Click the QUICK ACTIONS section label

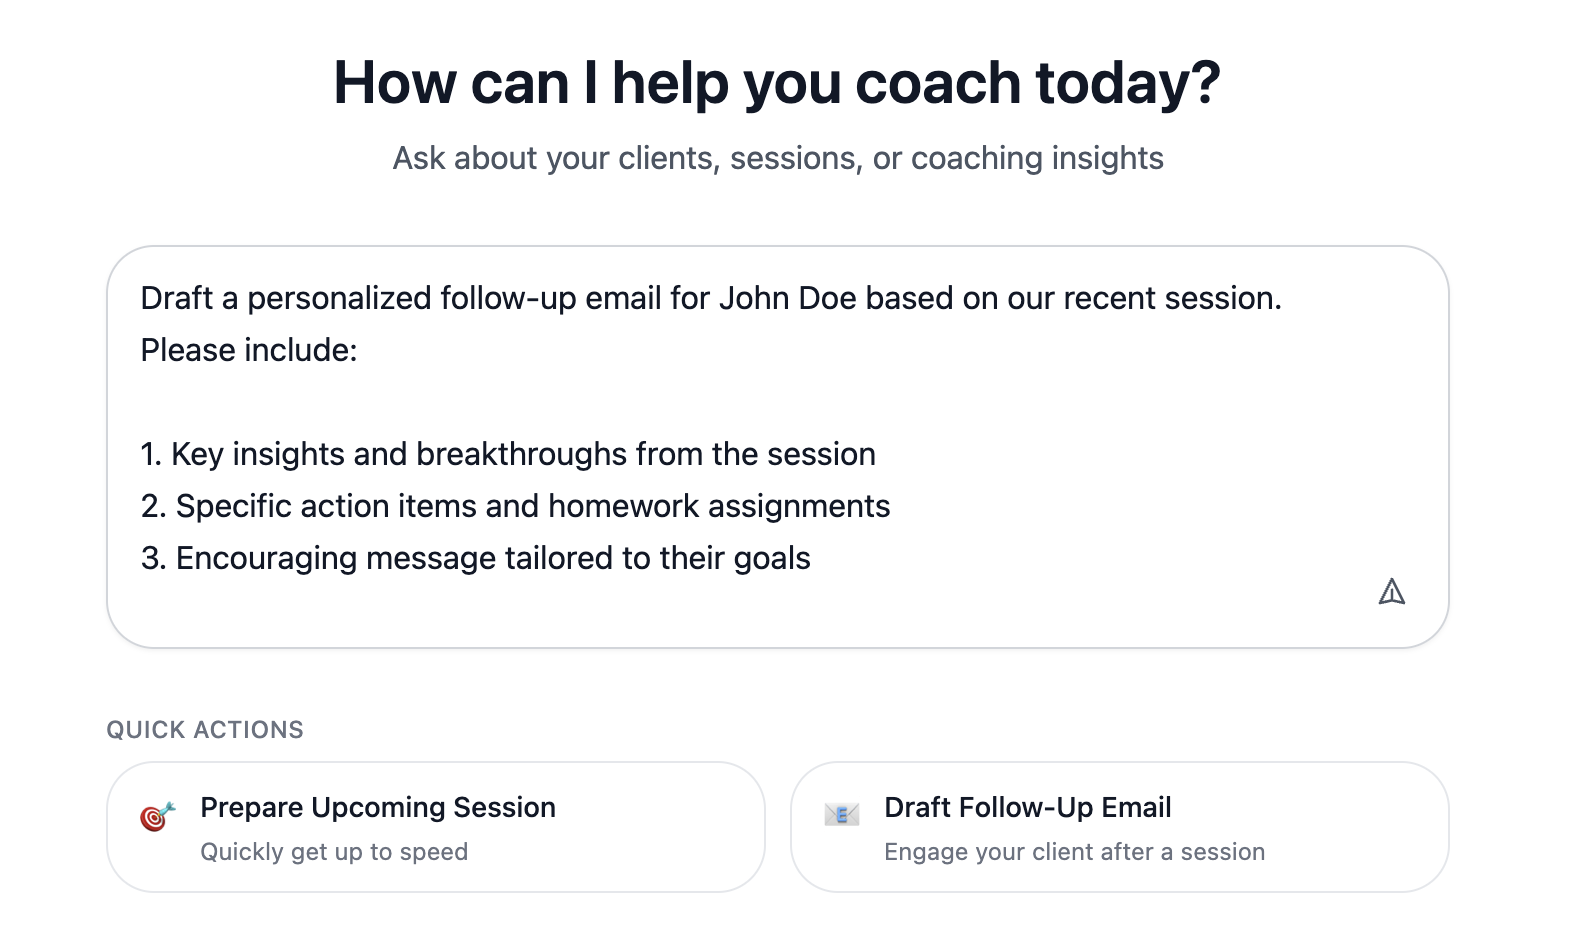pyautogui.click(x=204, y=730)
